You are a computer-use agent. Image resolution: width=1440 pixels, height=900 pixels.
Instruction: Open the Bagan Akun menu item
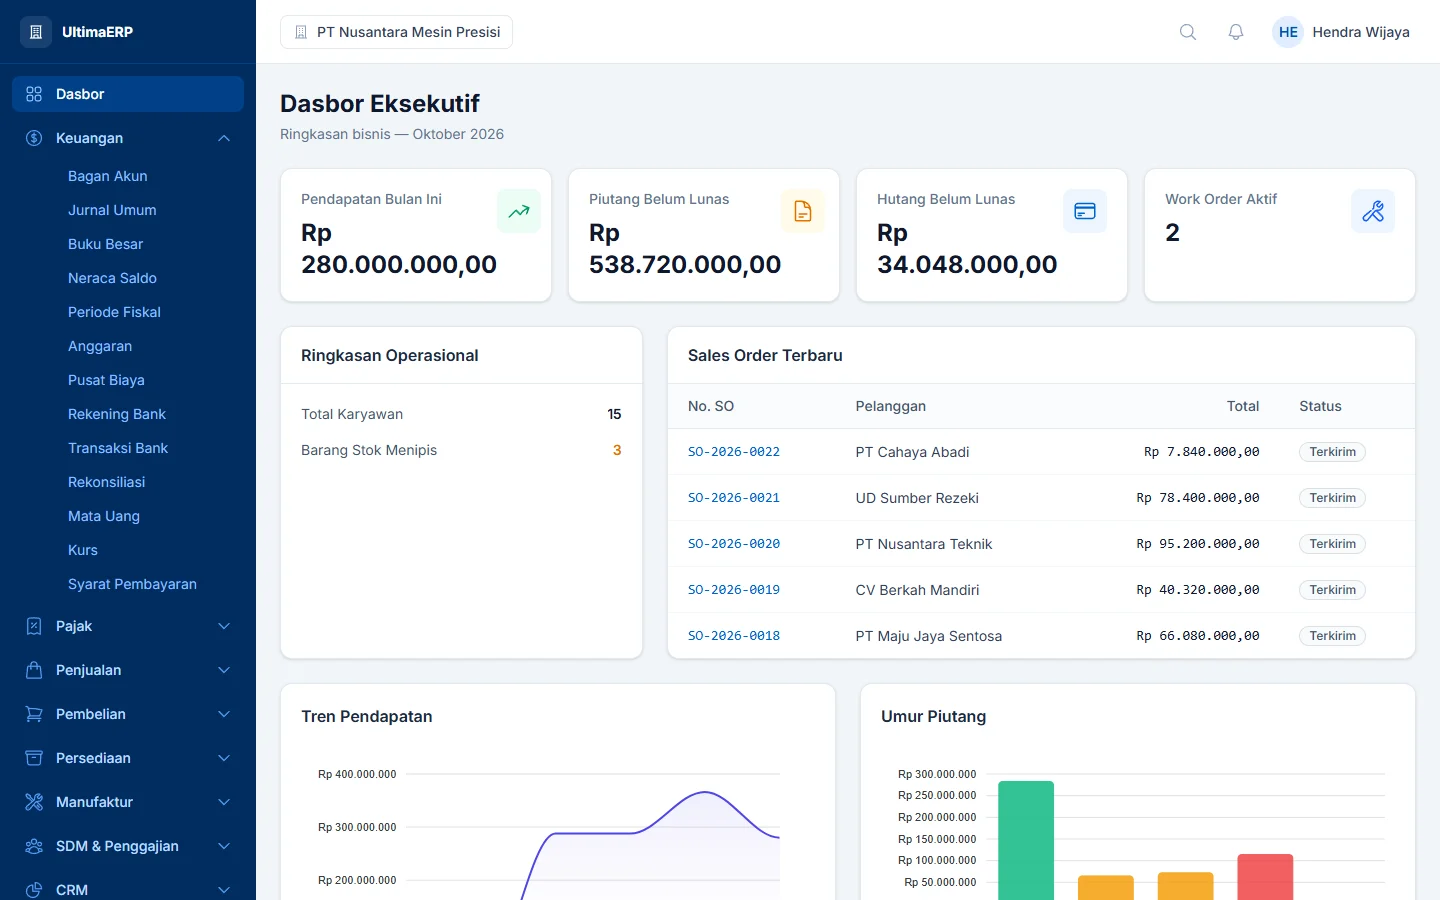108,176
